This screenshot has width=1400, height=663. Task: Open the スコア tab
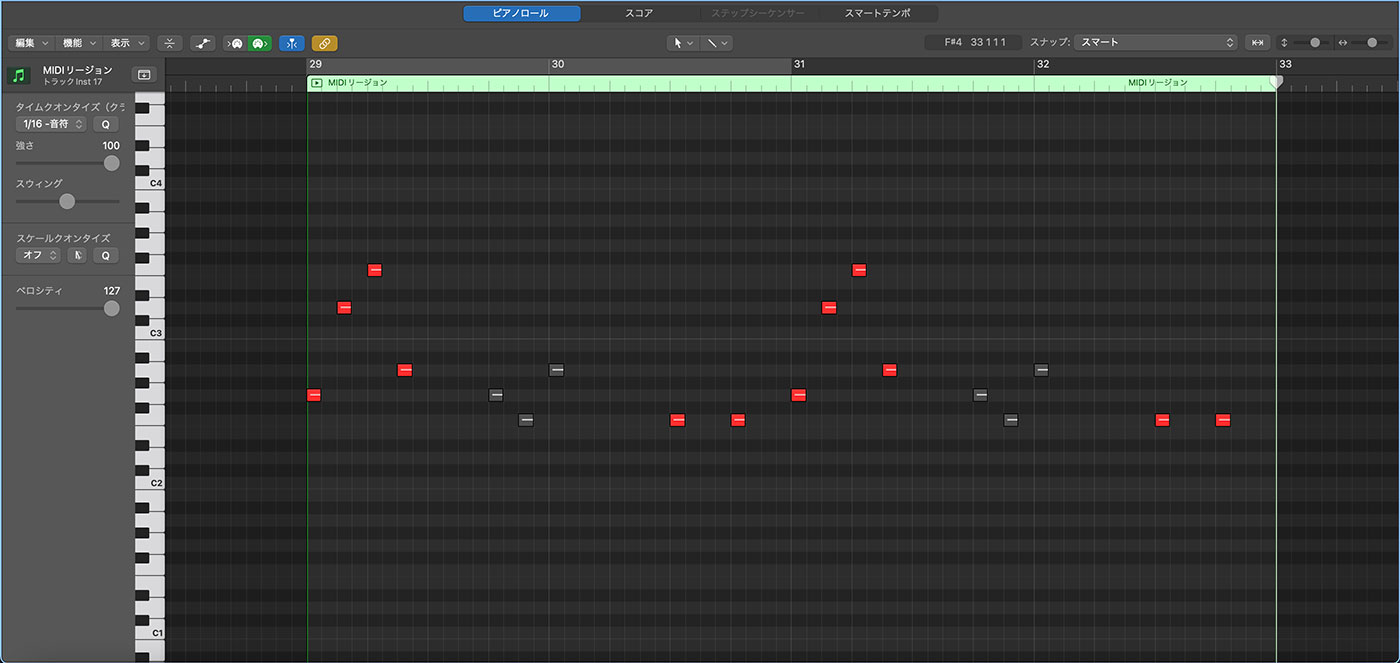(x=639, y=13)
